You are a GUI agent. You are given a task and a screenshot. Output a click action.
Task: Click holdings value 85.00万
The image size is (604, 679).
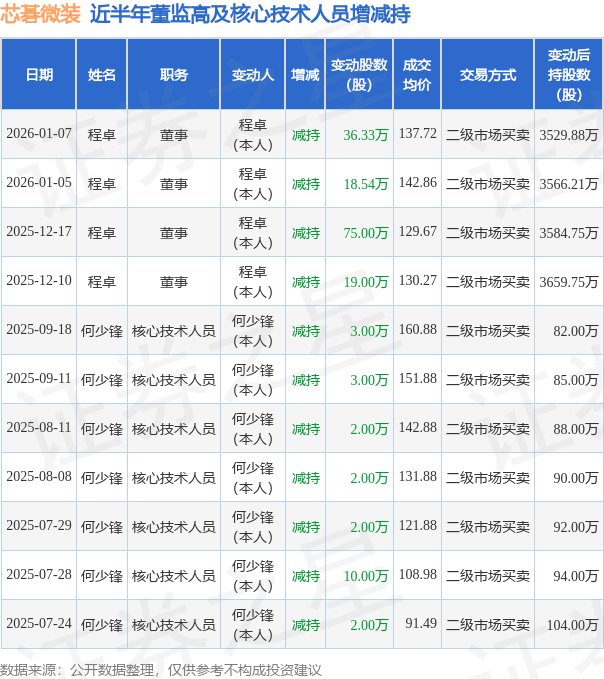tap(576, 380)
